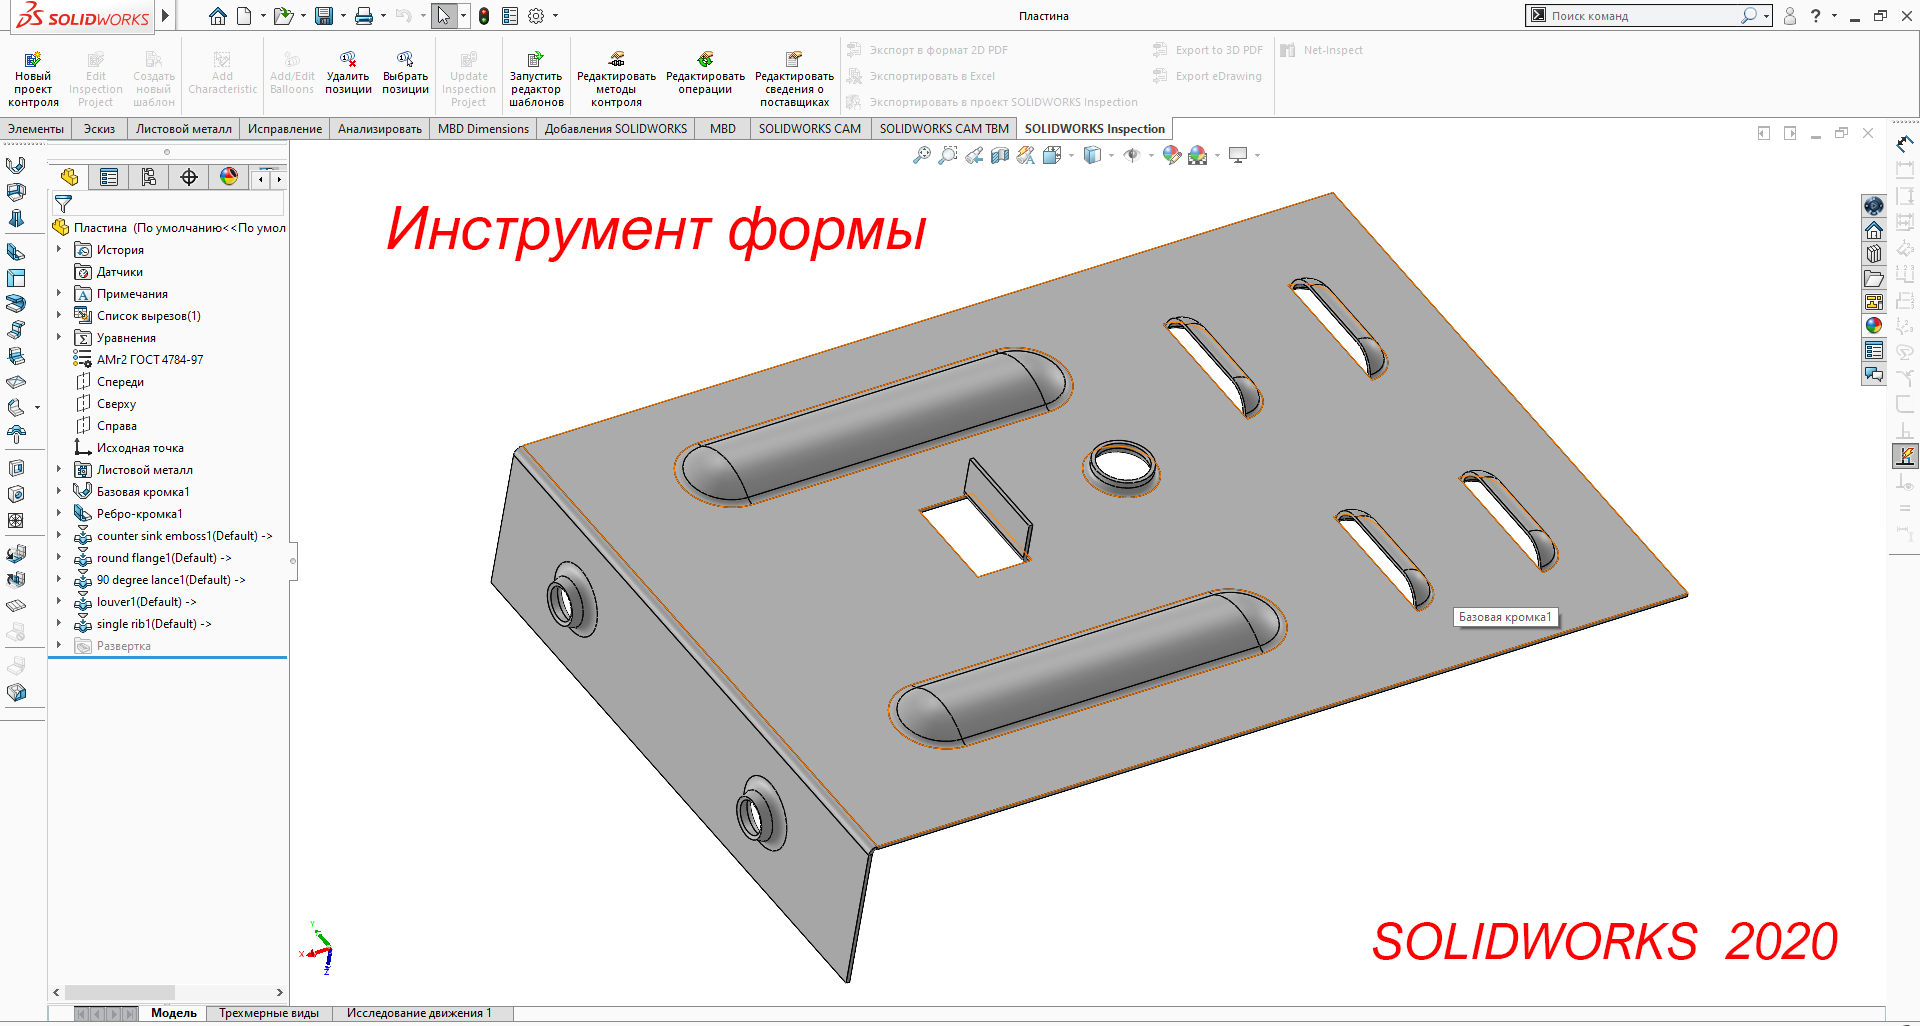This screenshot has width=1920, height=1026.
Task: Activate the Zoom to Area tool
Action: 947,155
